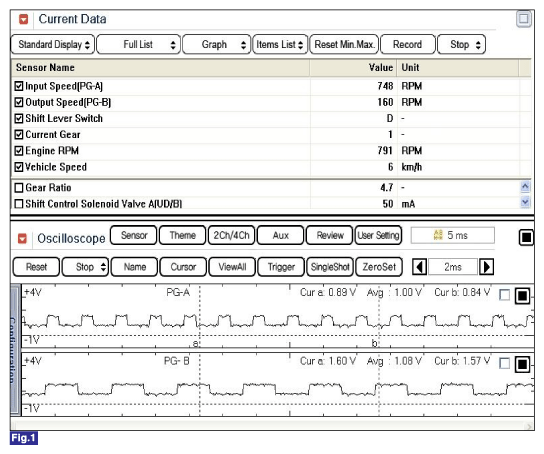Switch to the 2Ch/4Ch option
Image resolution: width=544 pixels, height=454 pixels.
(x=231, y=235)
